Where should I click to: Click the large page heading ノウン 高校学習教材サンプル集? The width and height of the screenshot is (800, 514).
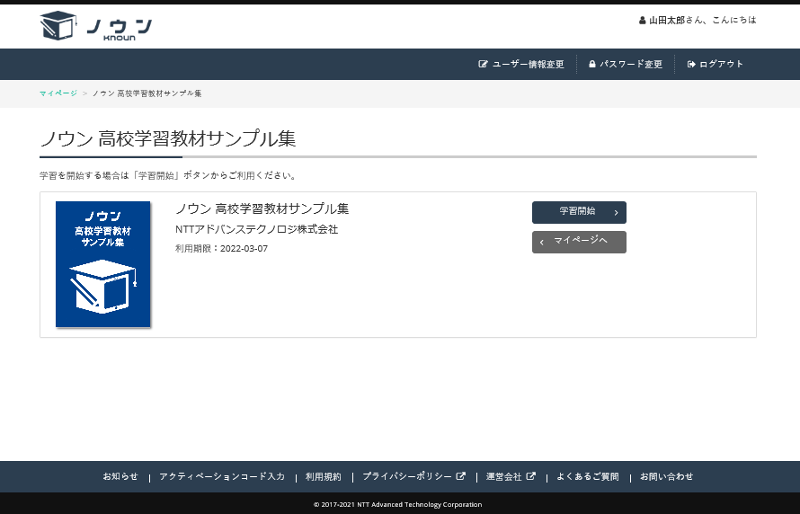pyautogui.click(x=168, y=138)
